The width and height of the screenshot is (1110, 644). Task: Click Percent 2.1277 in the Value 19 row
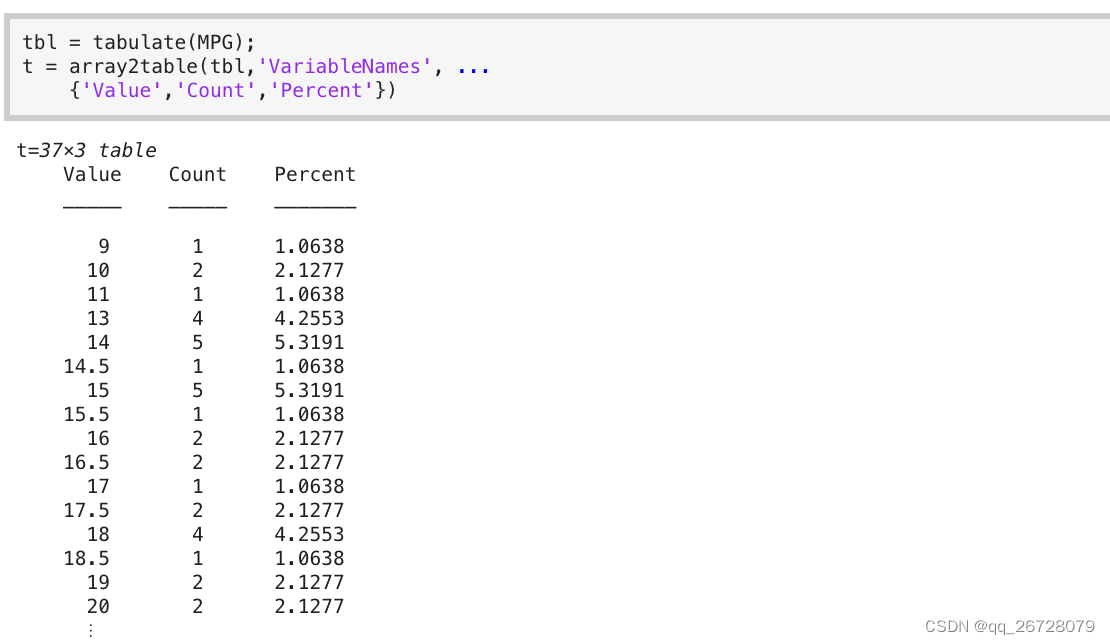click(309, 583)
